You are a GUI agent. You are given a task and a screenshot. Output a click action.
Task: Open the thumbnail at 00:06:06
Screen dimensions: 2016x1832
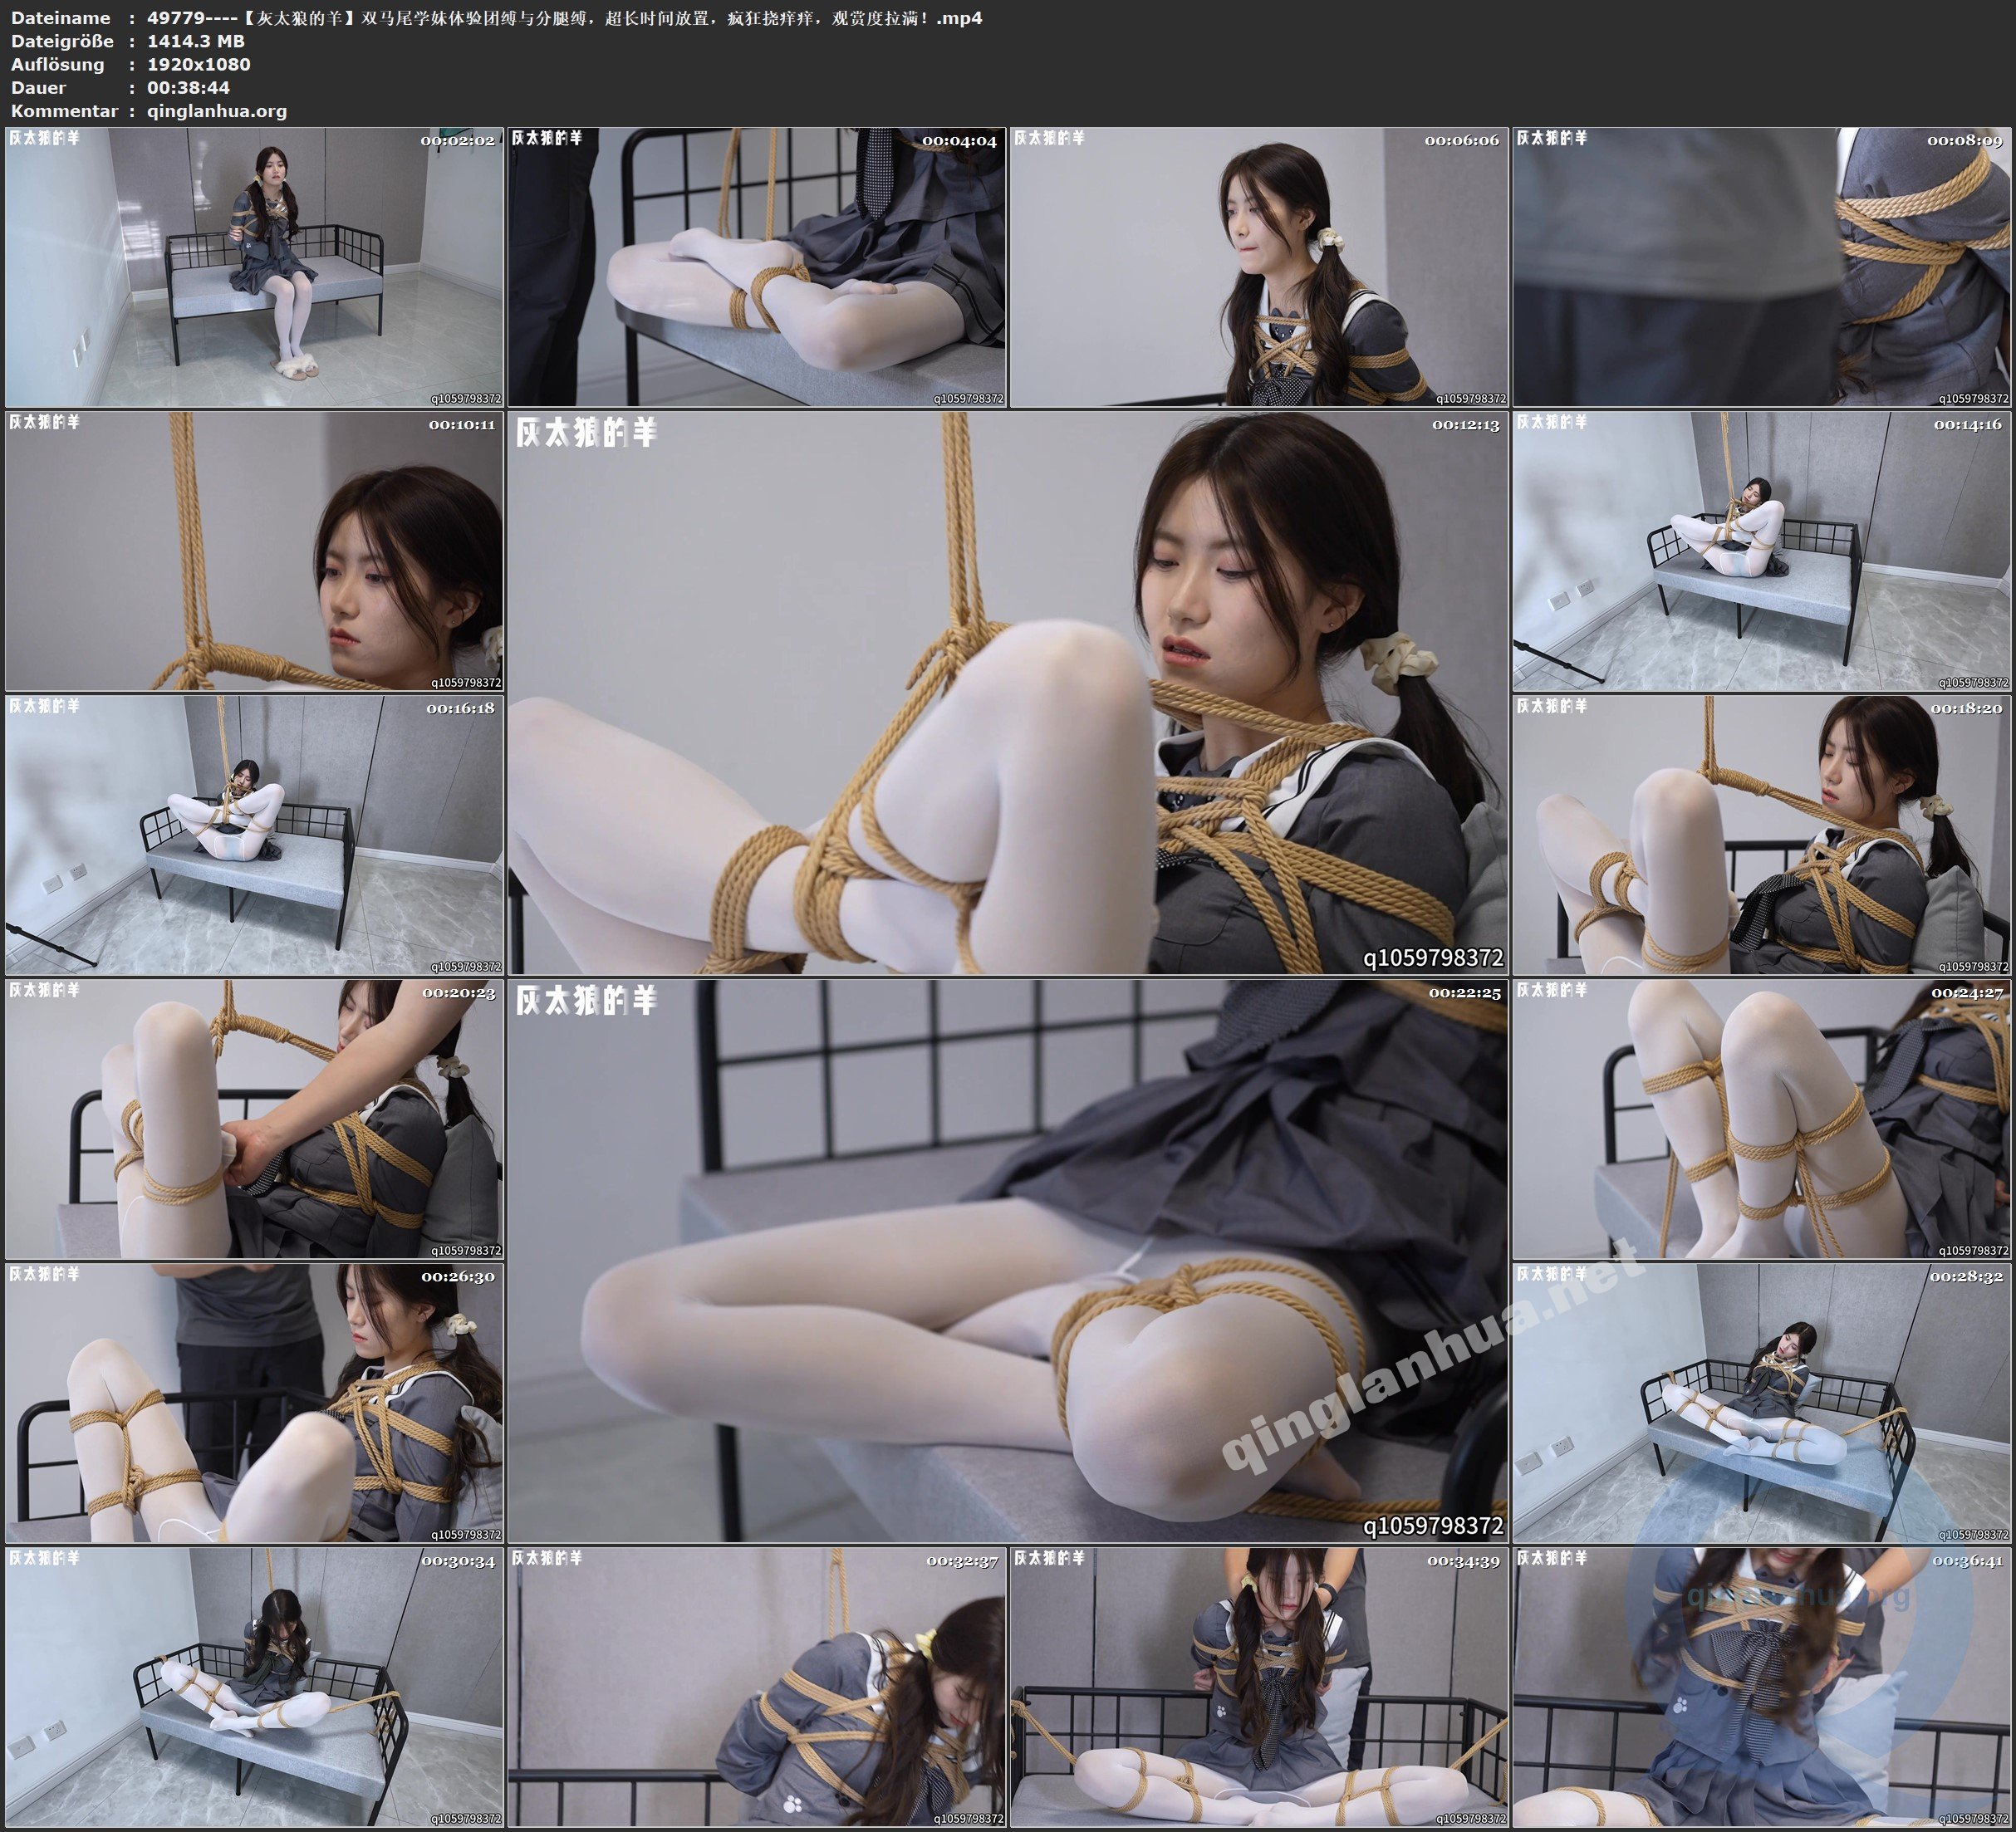tap(1259, 267)
